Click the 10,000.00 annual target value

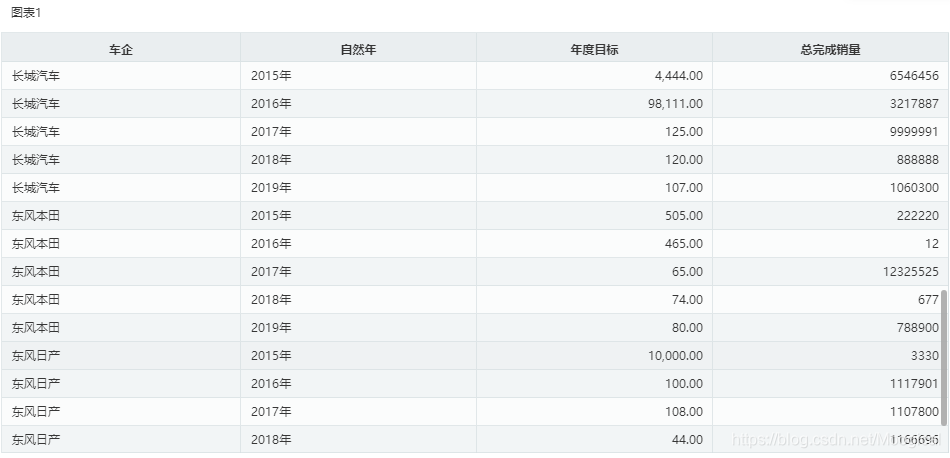tap(676, 356)
